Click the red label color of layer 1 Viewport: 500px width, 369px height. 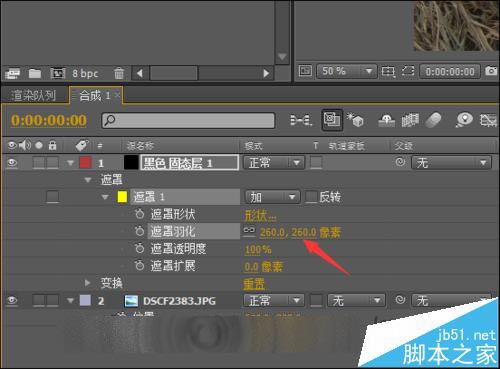(x=86, y=163)
